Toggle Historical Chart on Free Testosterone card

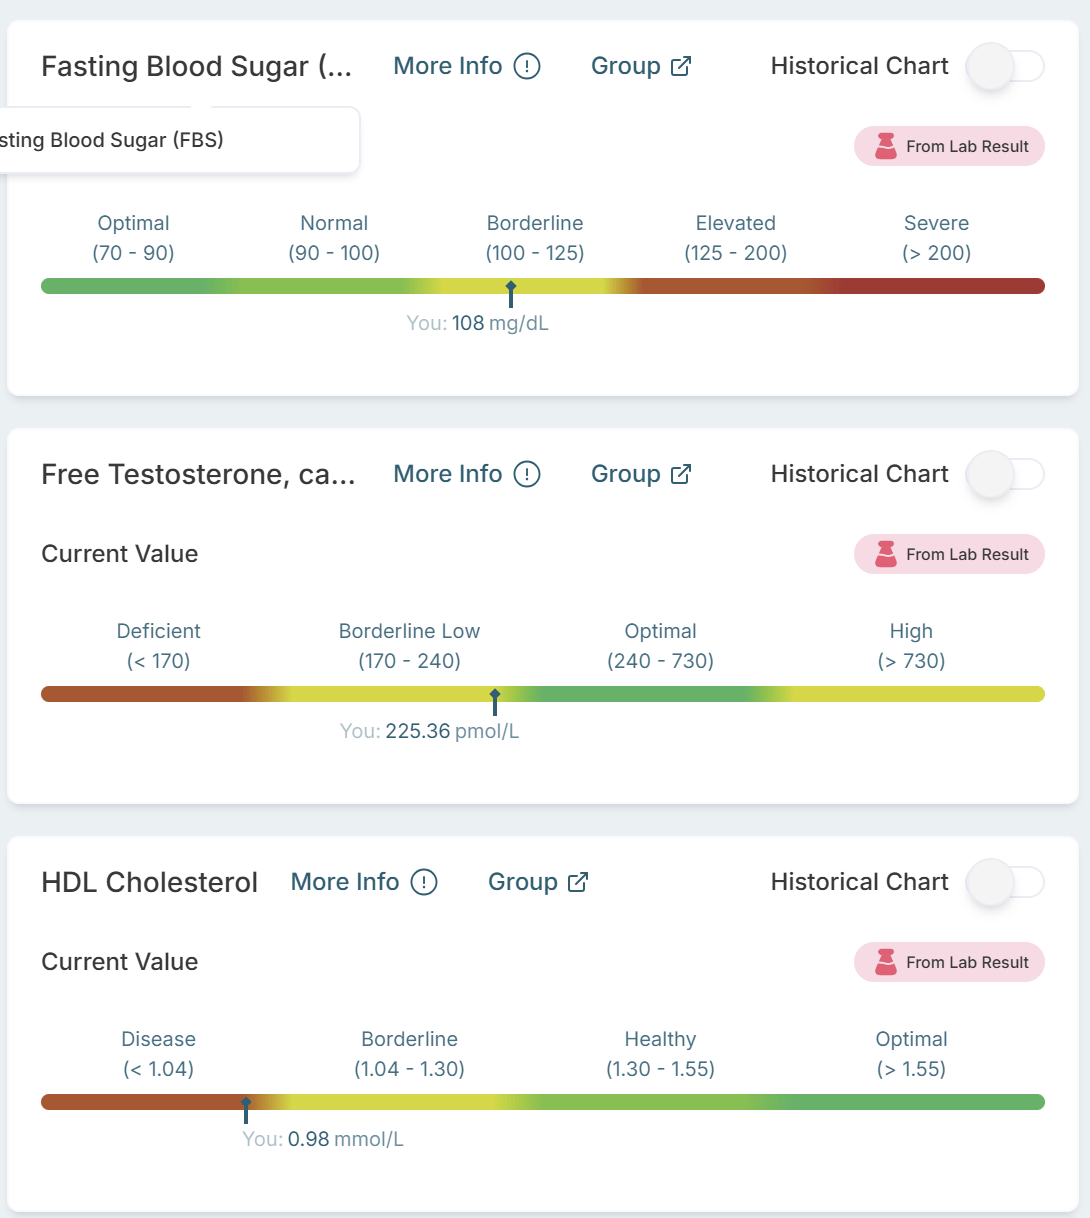tap(1005, 475)
